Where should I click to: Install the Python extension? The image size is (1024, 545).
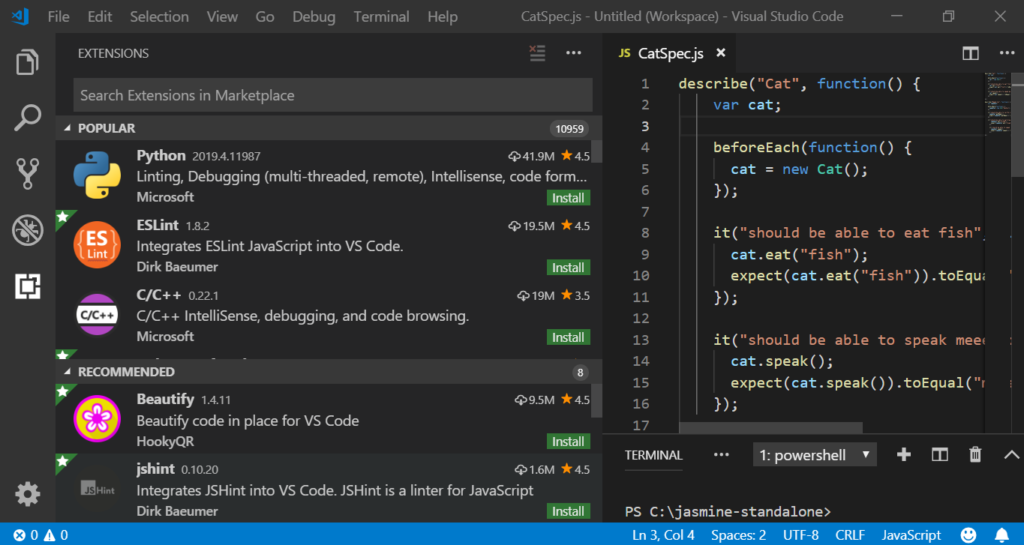[568, 198]
